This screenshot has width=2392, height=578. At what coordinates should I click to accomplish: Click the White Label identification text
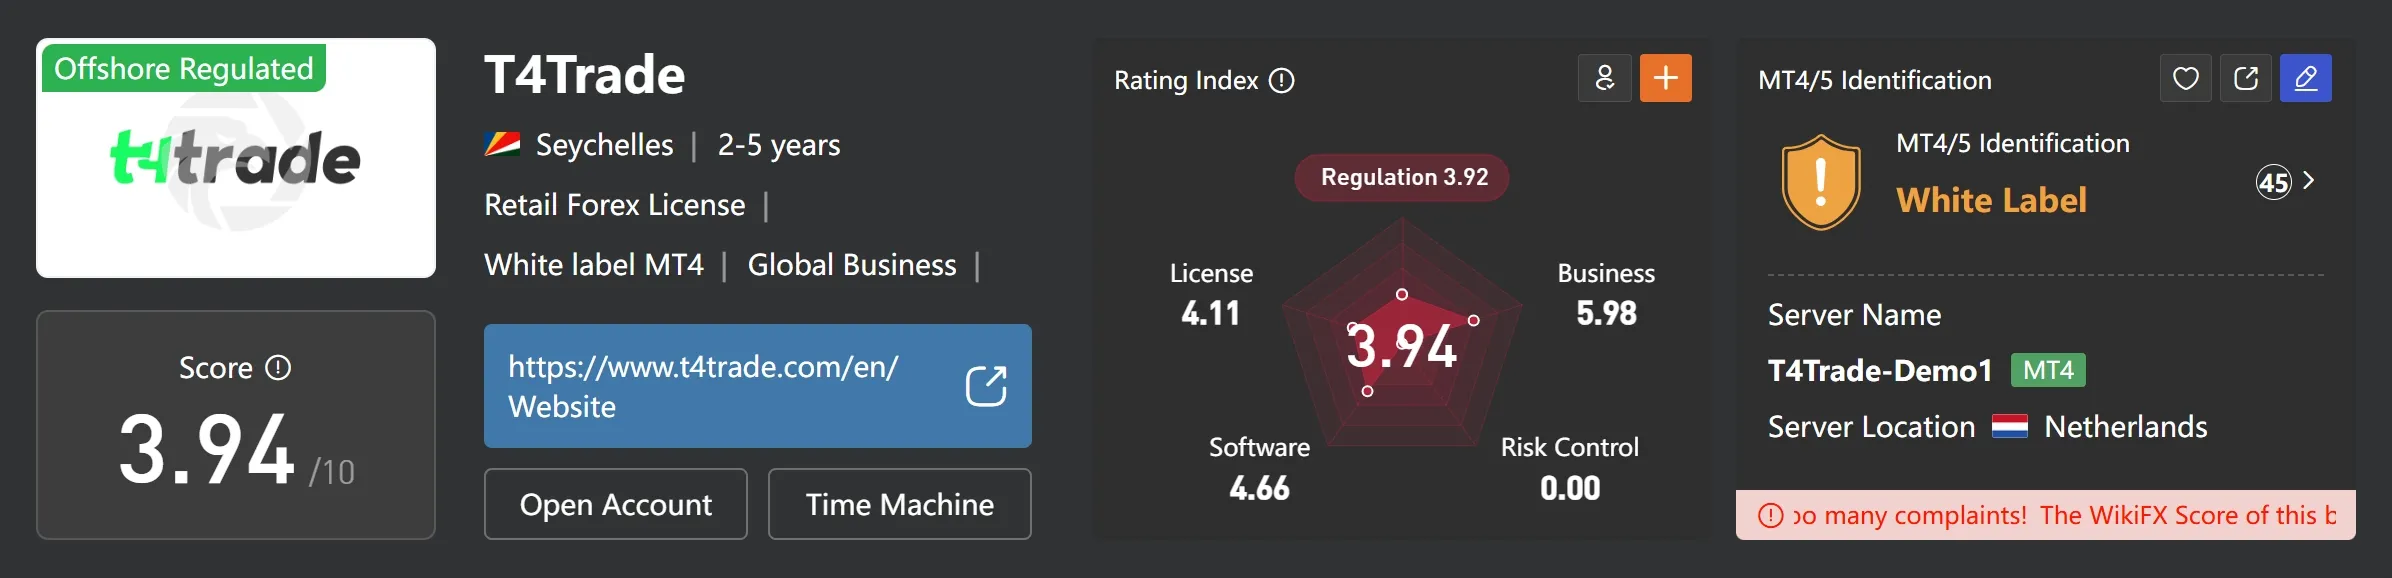[x=1991, y=200]
